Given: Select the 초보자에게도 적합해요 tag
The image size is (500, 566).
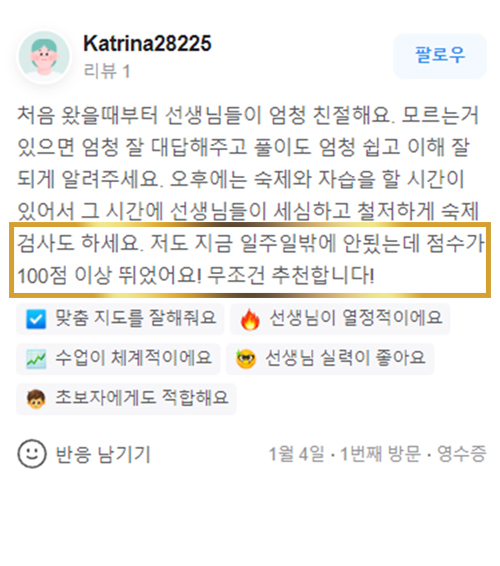Looking at the screenshot, I should click(x=126, y=399).
